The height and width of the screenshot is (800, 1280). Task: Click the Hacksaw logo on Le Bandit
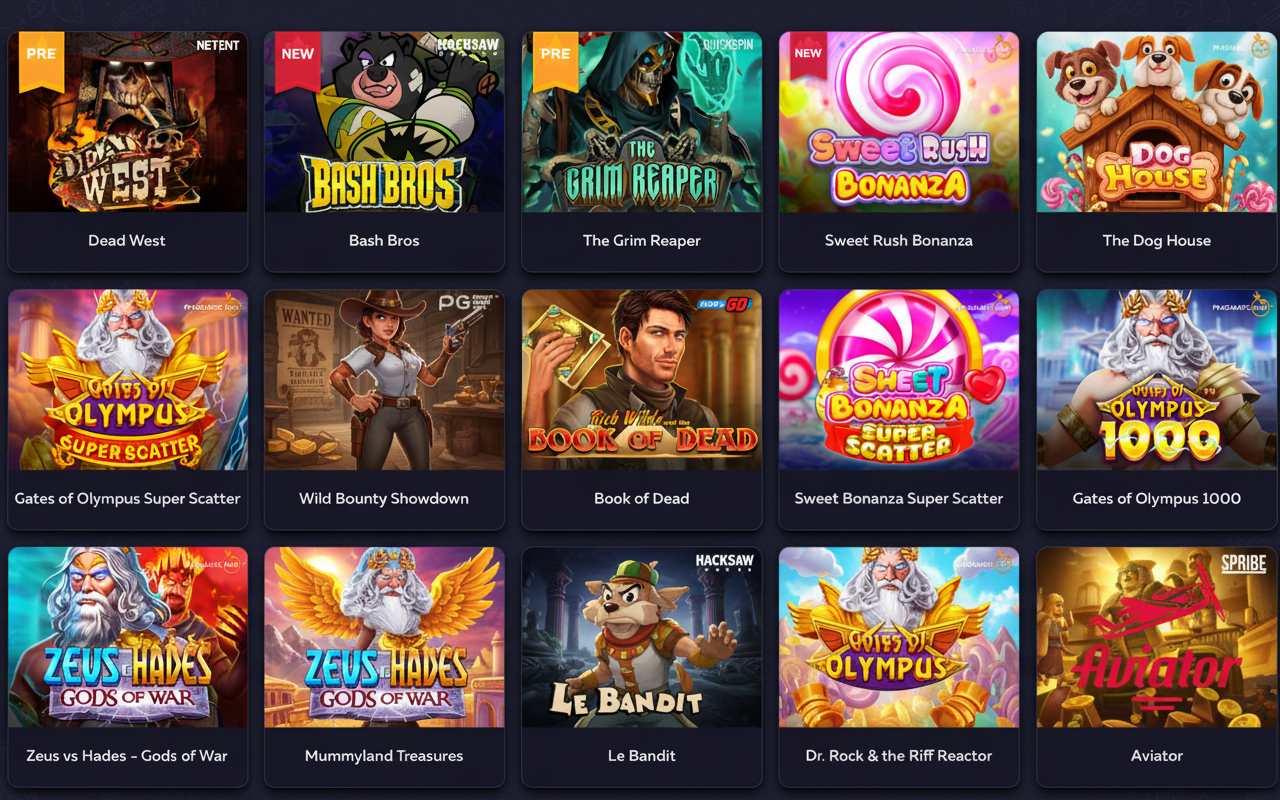point(724,563)
